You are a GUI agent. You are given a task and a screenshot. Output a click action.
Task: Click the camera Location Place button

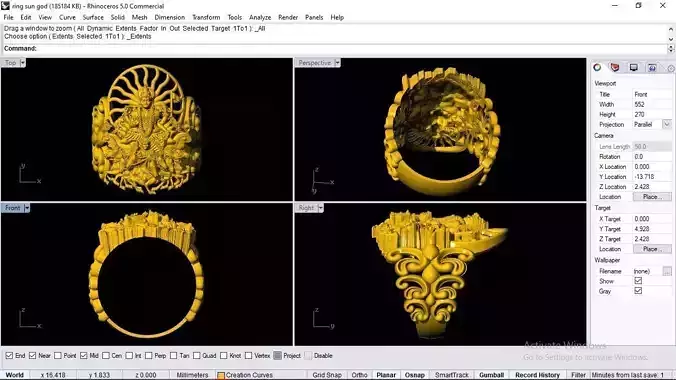(652, 197)
